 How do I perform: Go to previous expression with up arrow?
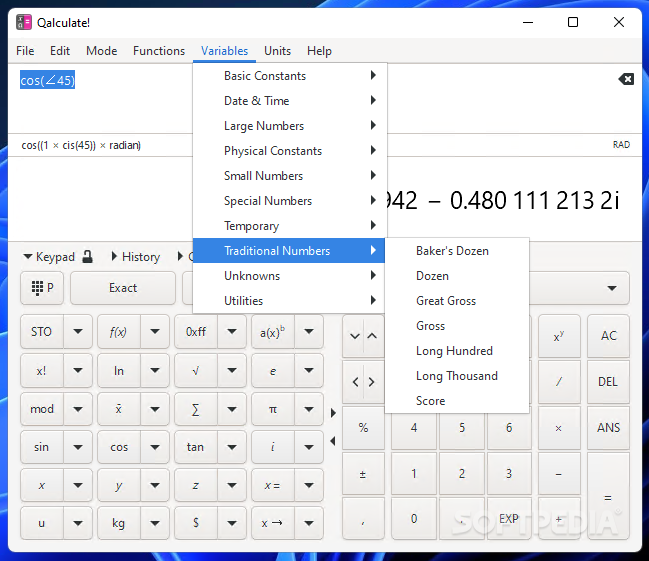(x=373, y=336)
